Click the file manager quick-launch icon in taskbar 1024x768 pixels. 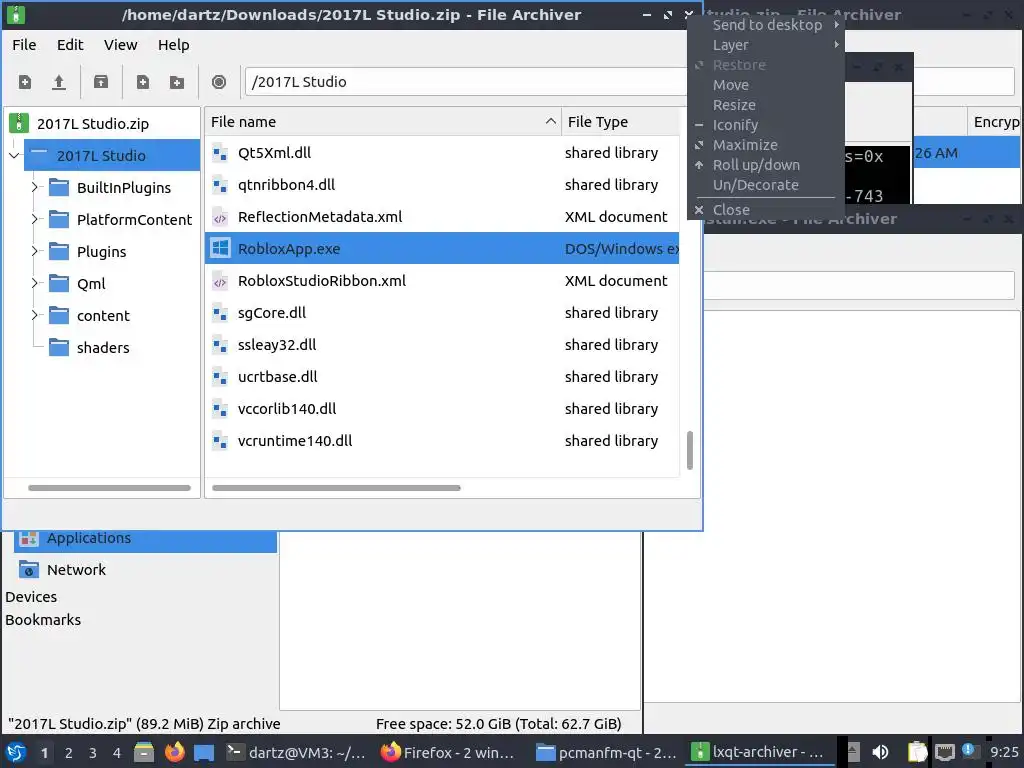(x=144, y=752)
